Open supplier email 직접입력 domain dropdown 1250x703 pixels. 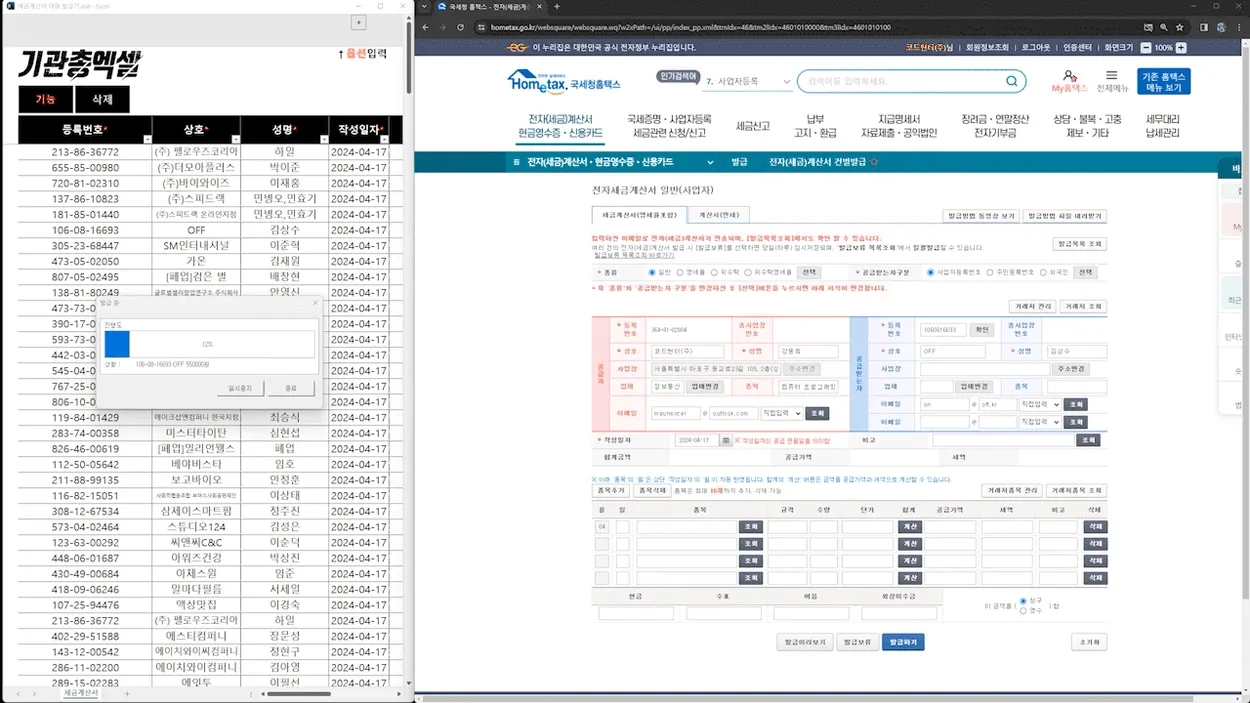click(782, 413)
